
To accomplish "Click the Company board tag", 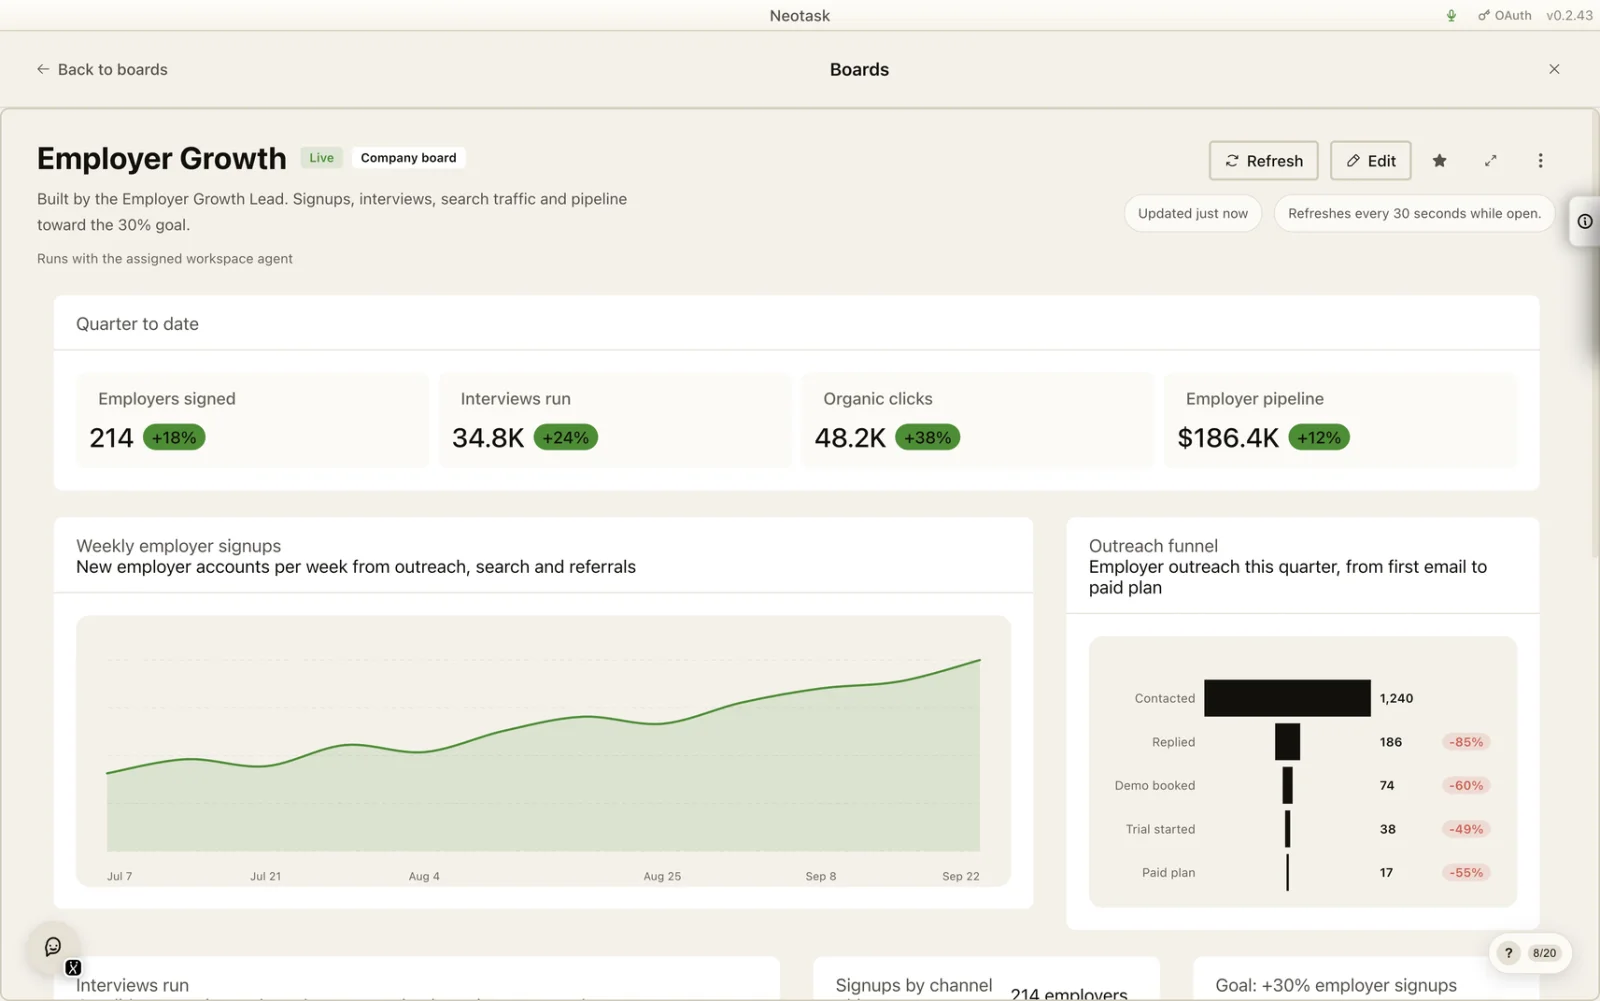I will (408, 158).
